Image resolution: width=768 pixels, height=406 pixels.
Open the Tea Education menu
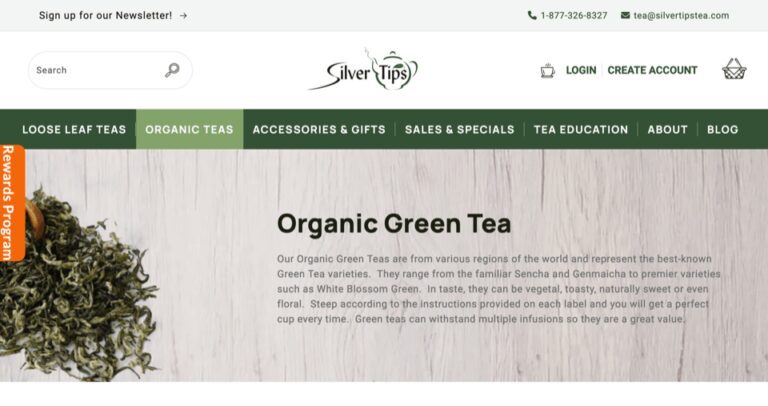coord(580,129)
